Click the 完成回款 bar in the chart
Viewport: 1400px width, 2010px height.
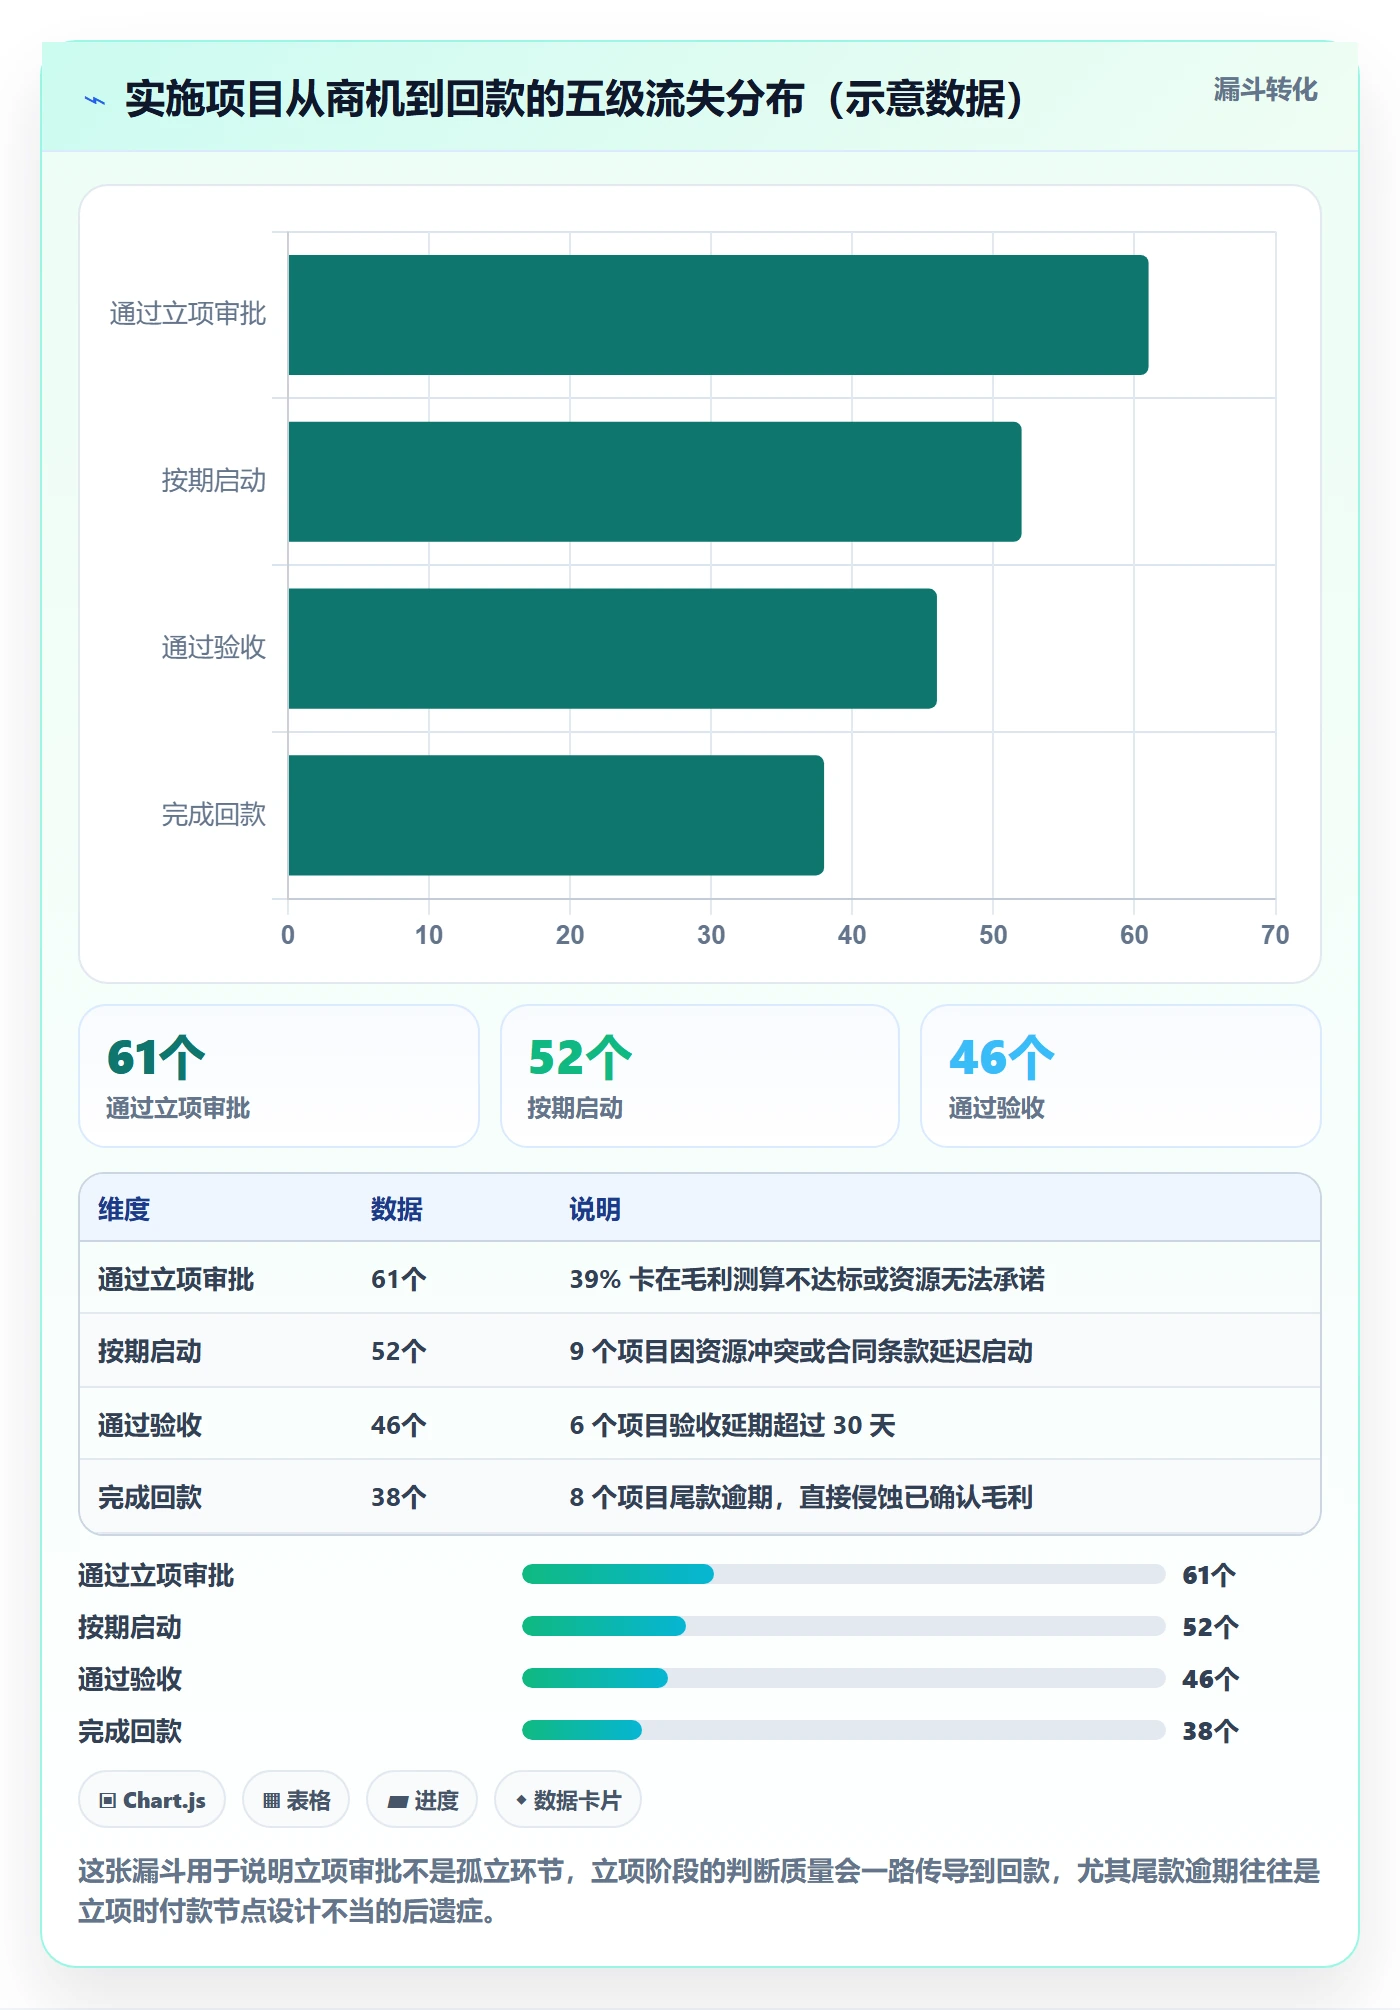[x=556, y=815]
